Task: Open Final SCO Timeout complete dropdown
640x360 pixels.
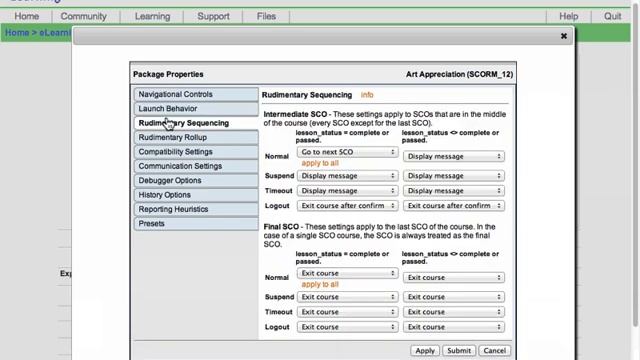Action: [347, 312]
